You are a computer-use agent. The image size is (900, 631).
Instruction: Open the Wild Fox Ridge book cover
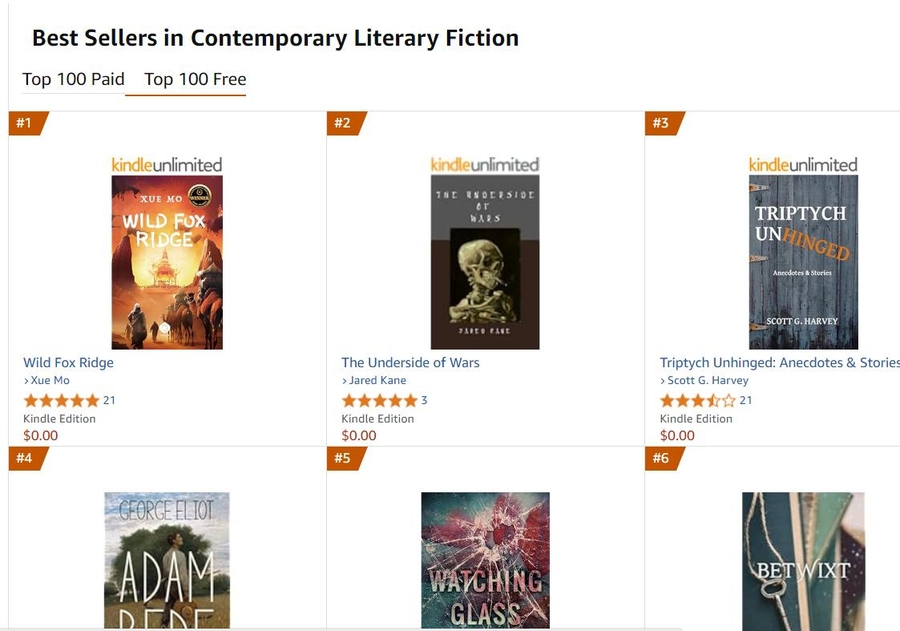click(167, 262)
